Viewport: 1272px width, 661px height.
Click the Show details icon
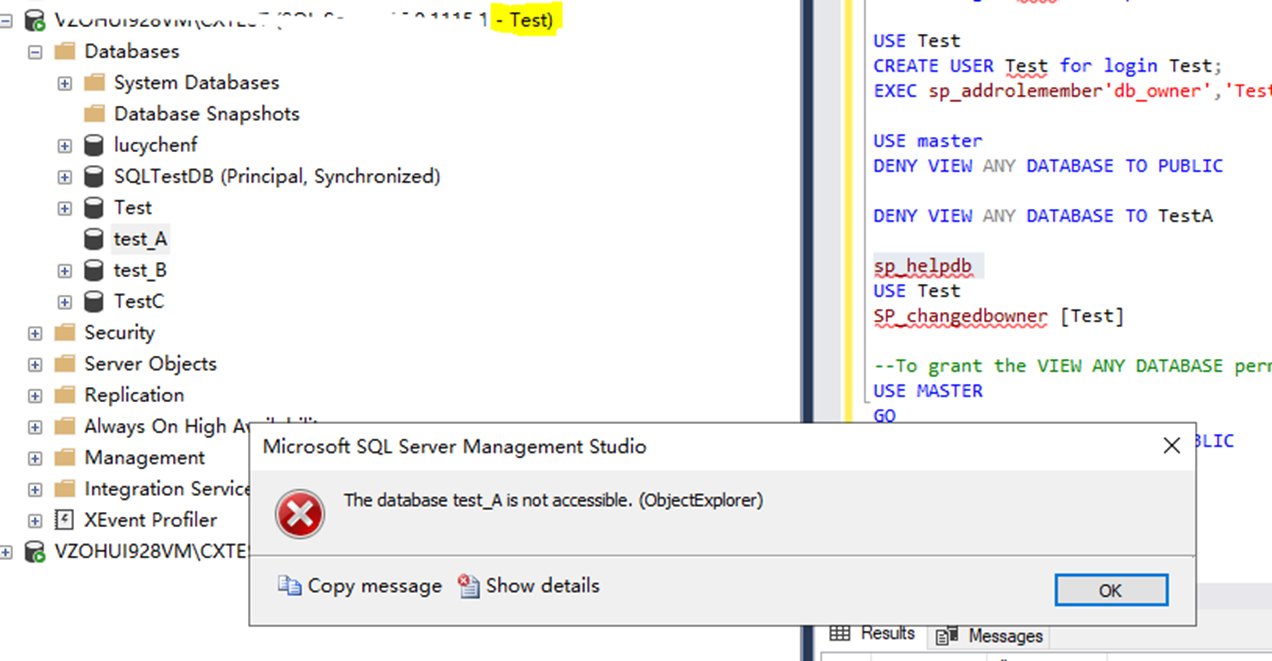point(469,586)
